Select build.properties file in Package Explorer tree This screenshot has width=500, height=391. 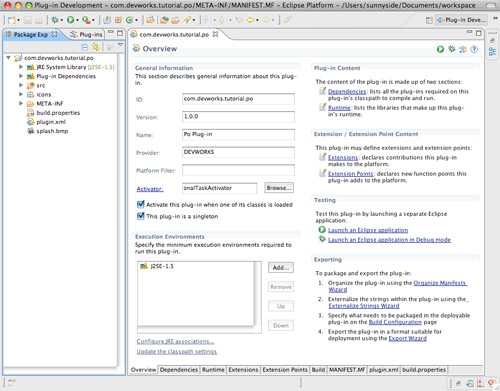coord(53,113)
